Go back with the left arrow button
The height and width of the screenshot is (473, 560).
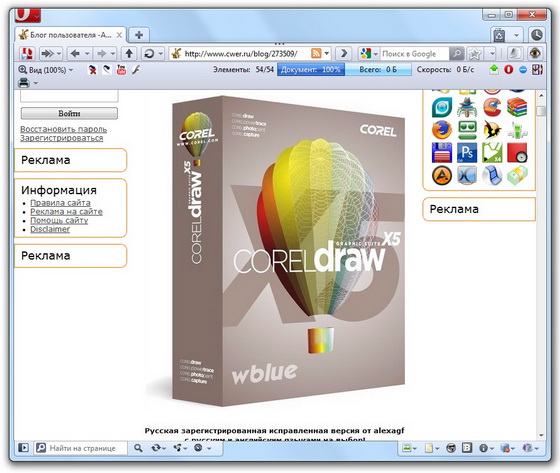(x=75, y=54)
